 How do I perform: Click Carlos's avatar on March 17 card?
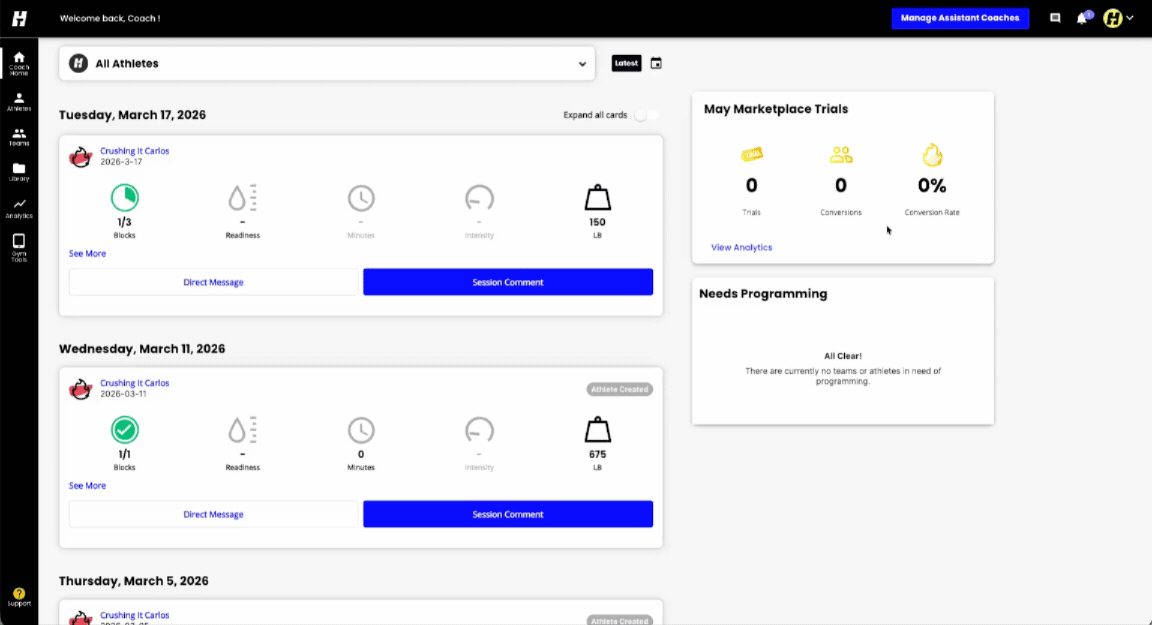pos(80,156)
